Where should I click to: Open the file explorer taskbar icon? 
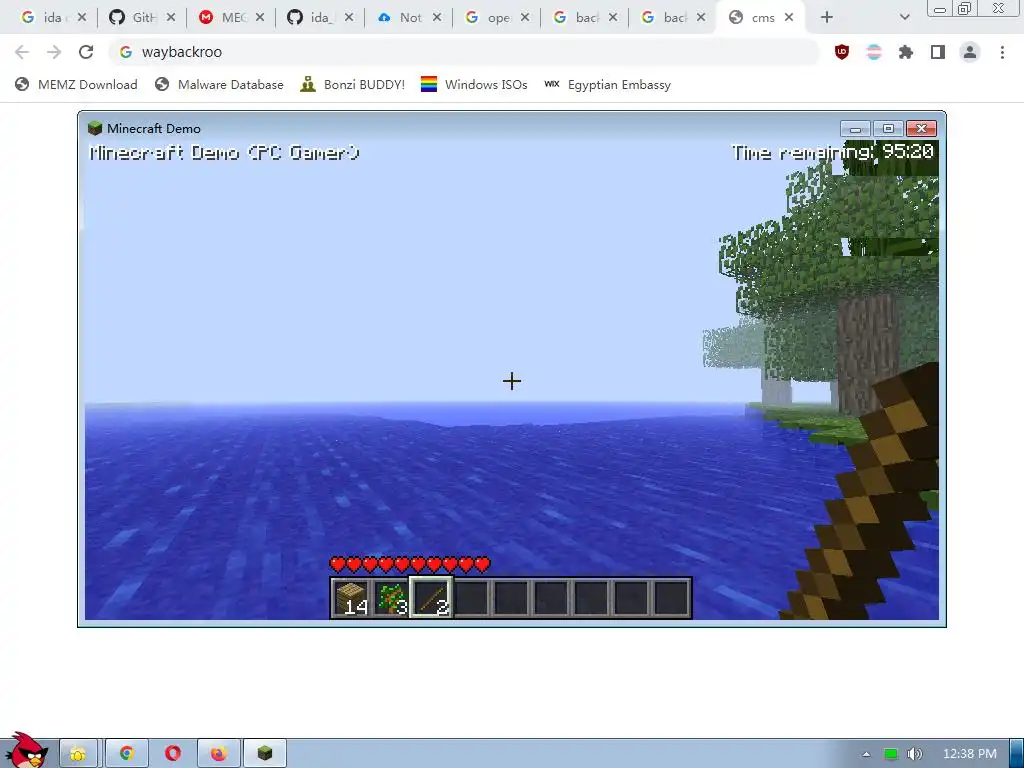point(78,754)
